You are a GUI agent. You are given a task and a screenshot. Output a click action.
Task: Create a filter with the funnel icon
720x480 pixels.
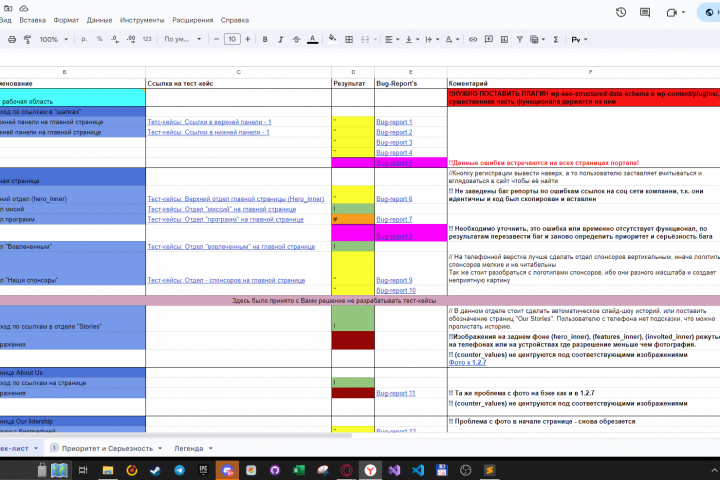click(x=520, y=40)
